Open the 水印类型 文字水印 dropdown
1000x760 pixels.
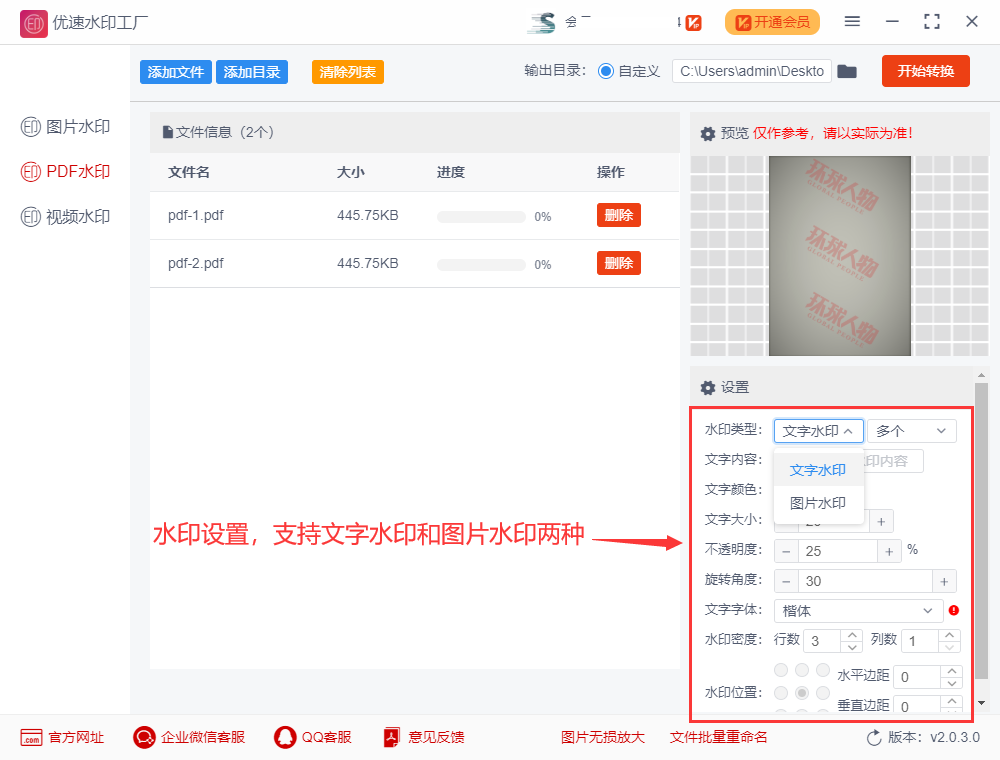pyautogui.click(x=819, y=431)
